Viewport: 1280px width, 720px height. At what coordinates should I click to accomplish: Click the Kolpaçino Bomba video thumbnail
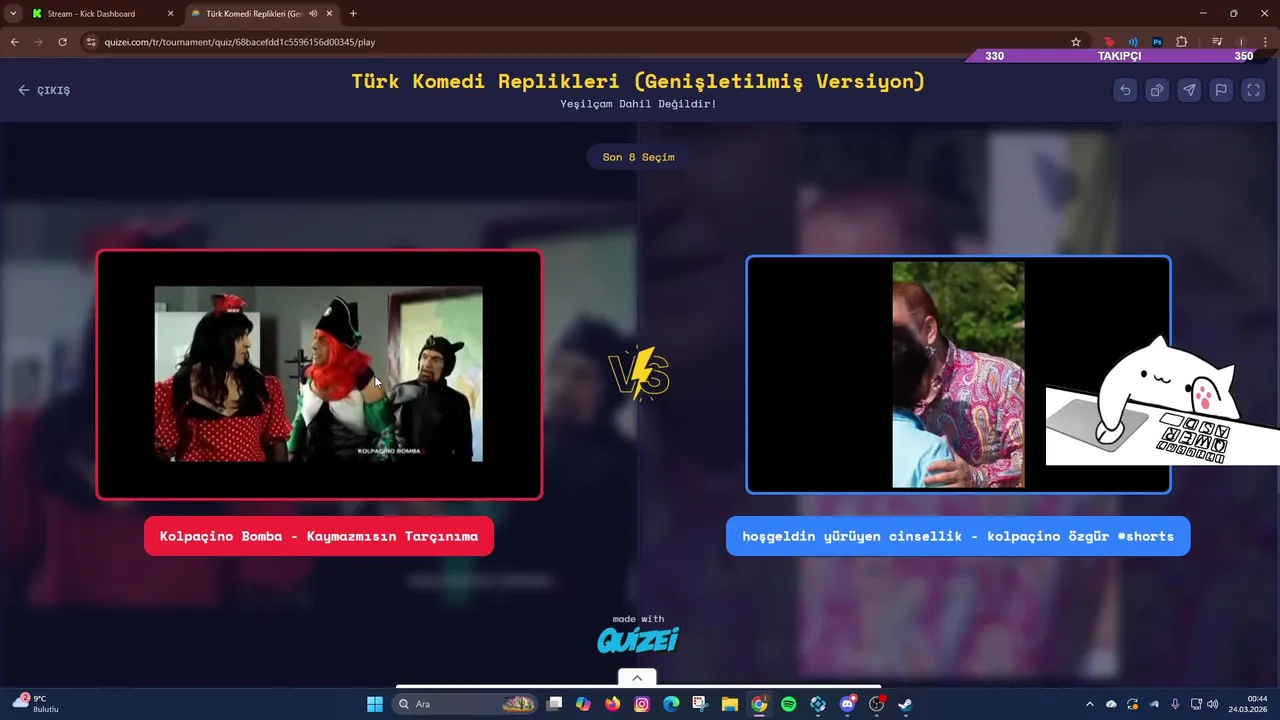pyautogui.click(x=319, y=375)
